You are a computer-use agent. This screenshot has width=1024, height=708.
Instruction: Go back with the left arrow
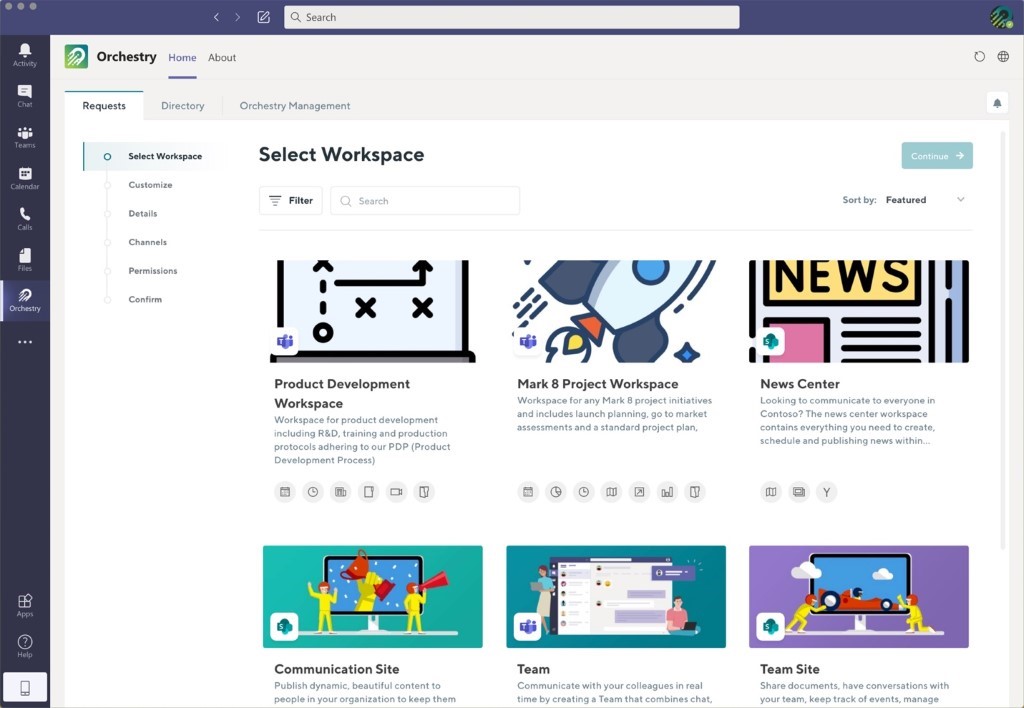coord(216,17)
